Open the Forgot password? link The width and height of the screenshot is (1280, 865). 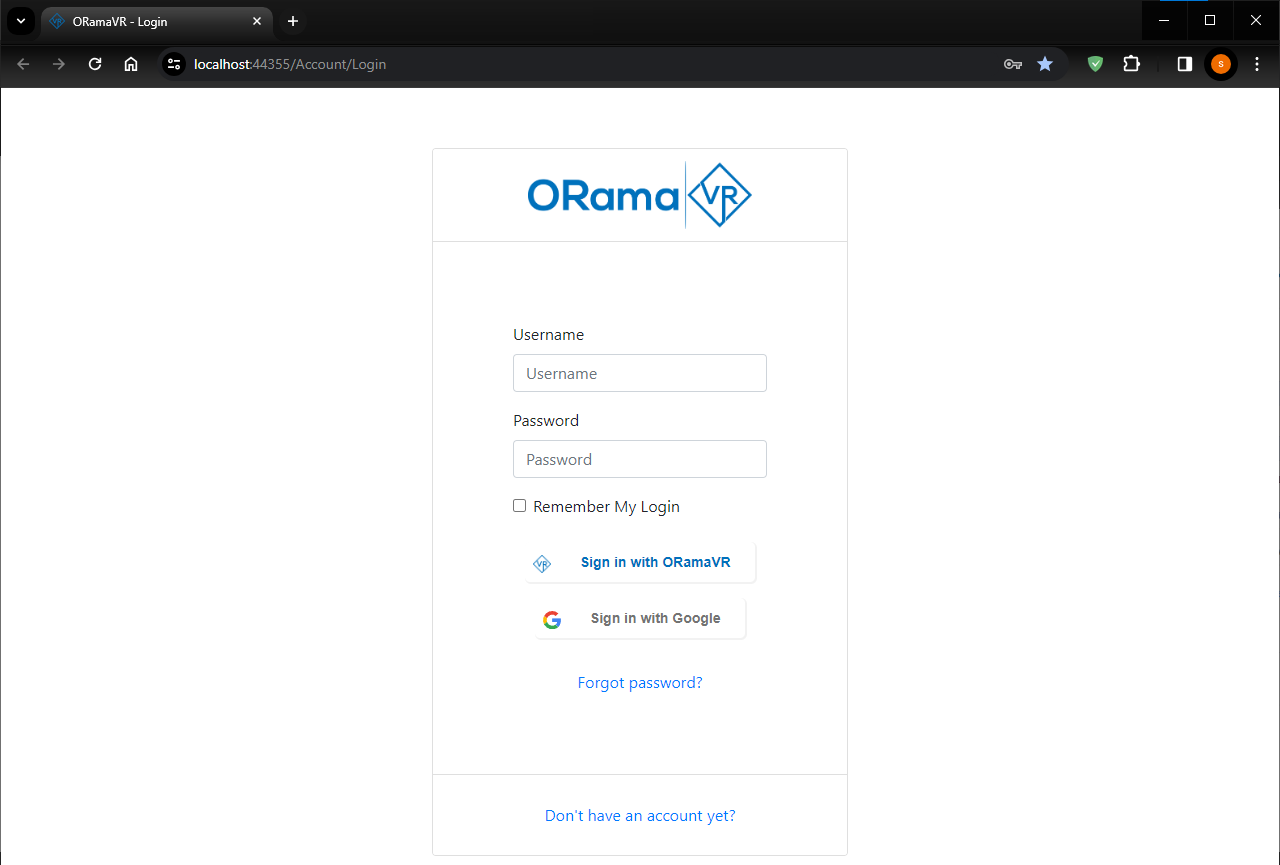pyautogui.click(x=640, y=683)
